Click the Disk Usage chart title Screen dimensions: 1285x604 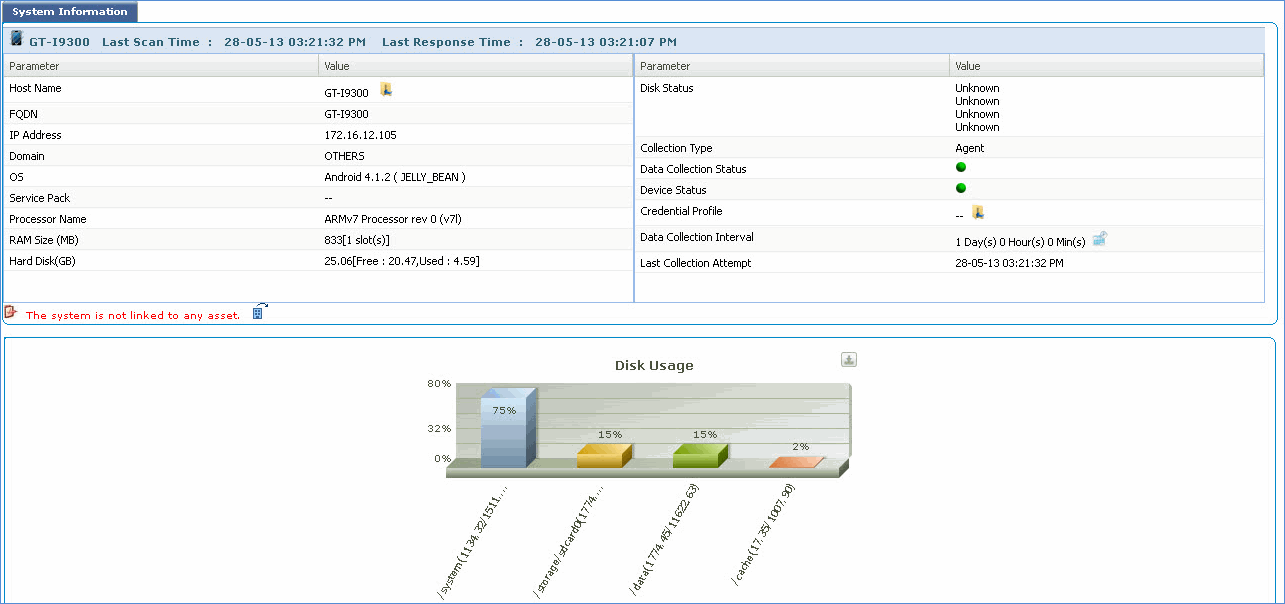[x=653, y=366]
